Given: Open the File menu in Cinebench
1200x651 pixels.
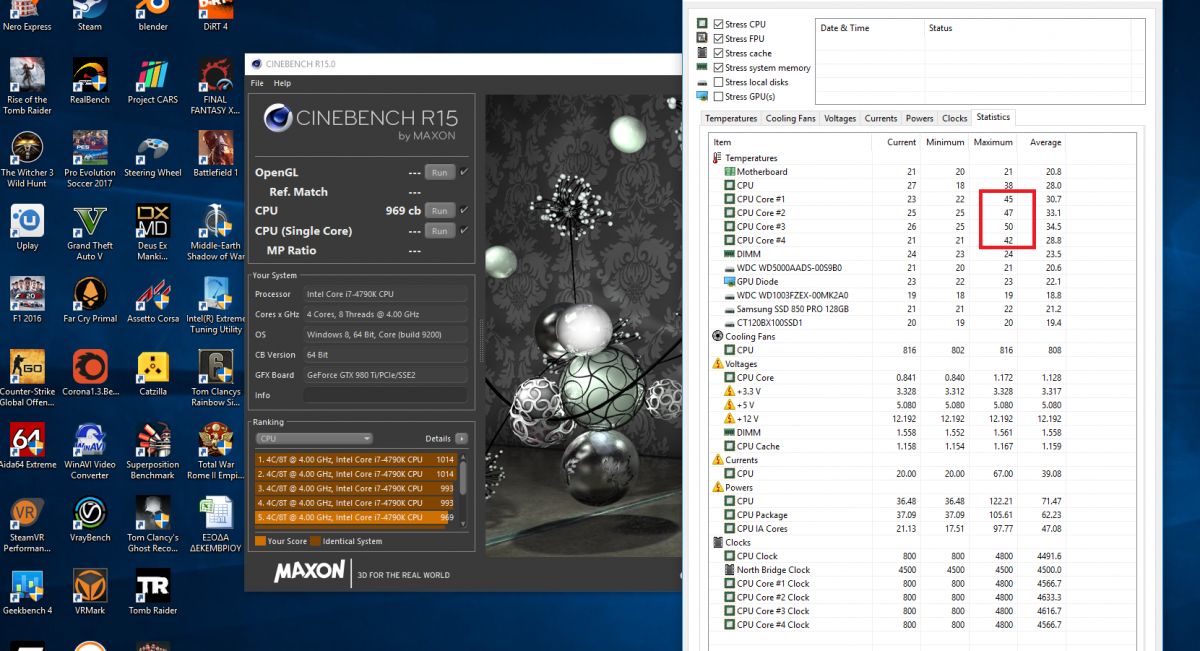Looking at the screenshot, I should click(257, 83).
